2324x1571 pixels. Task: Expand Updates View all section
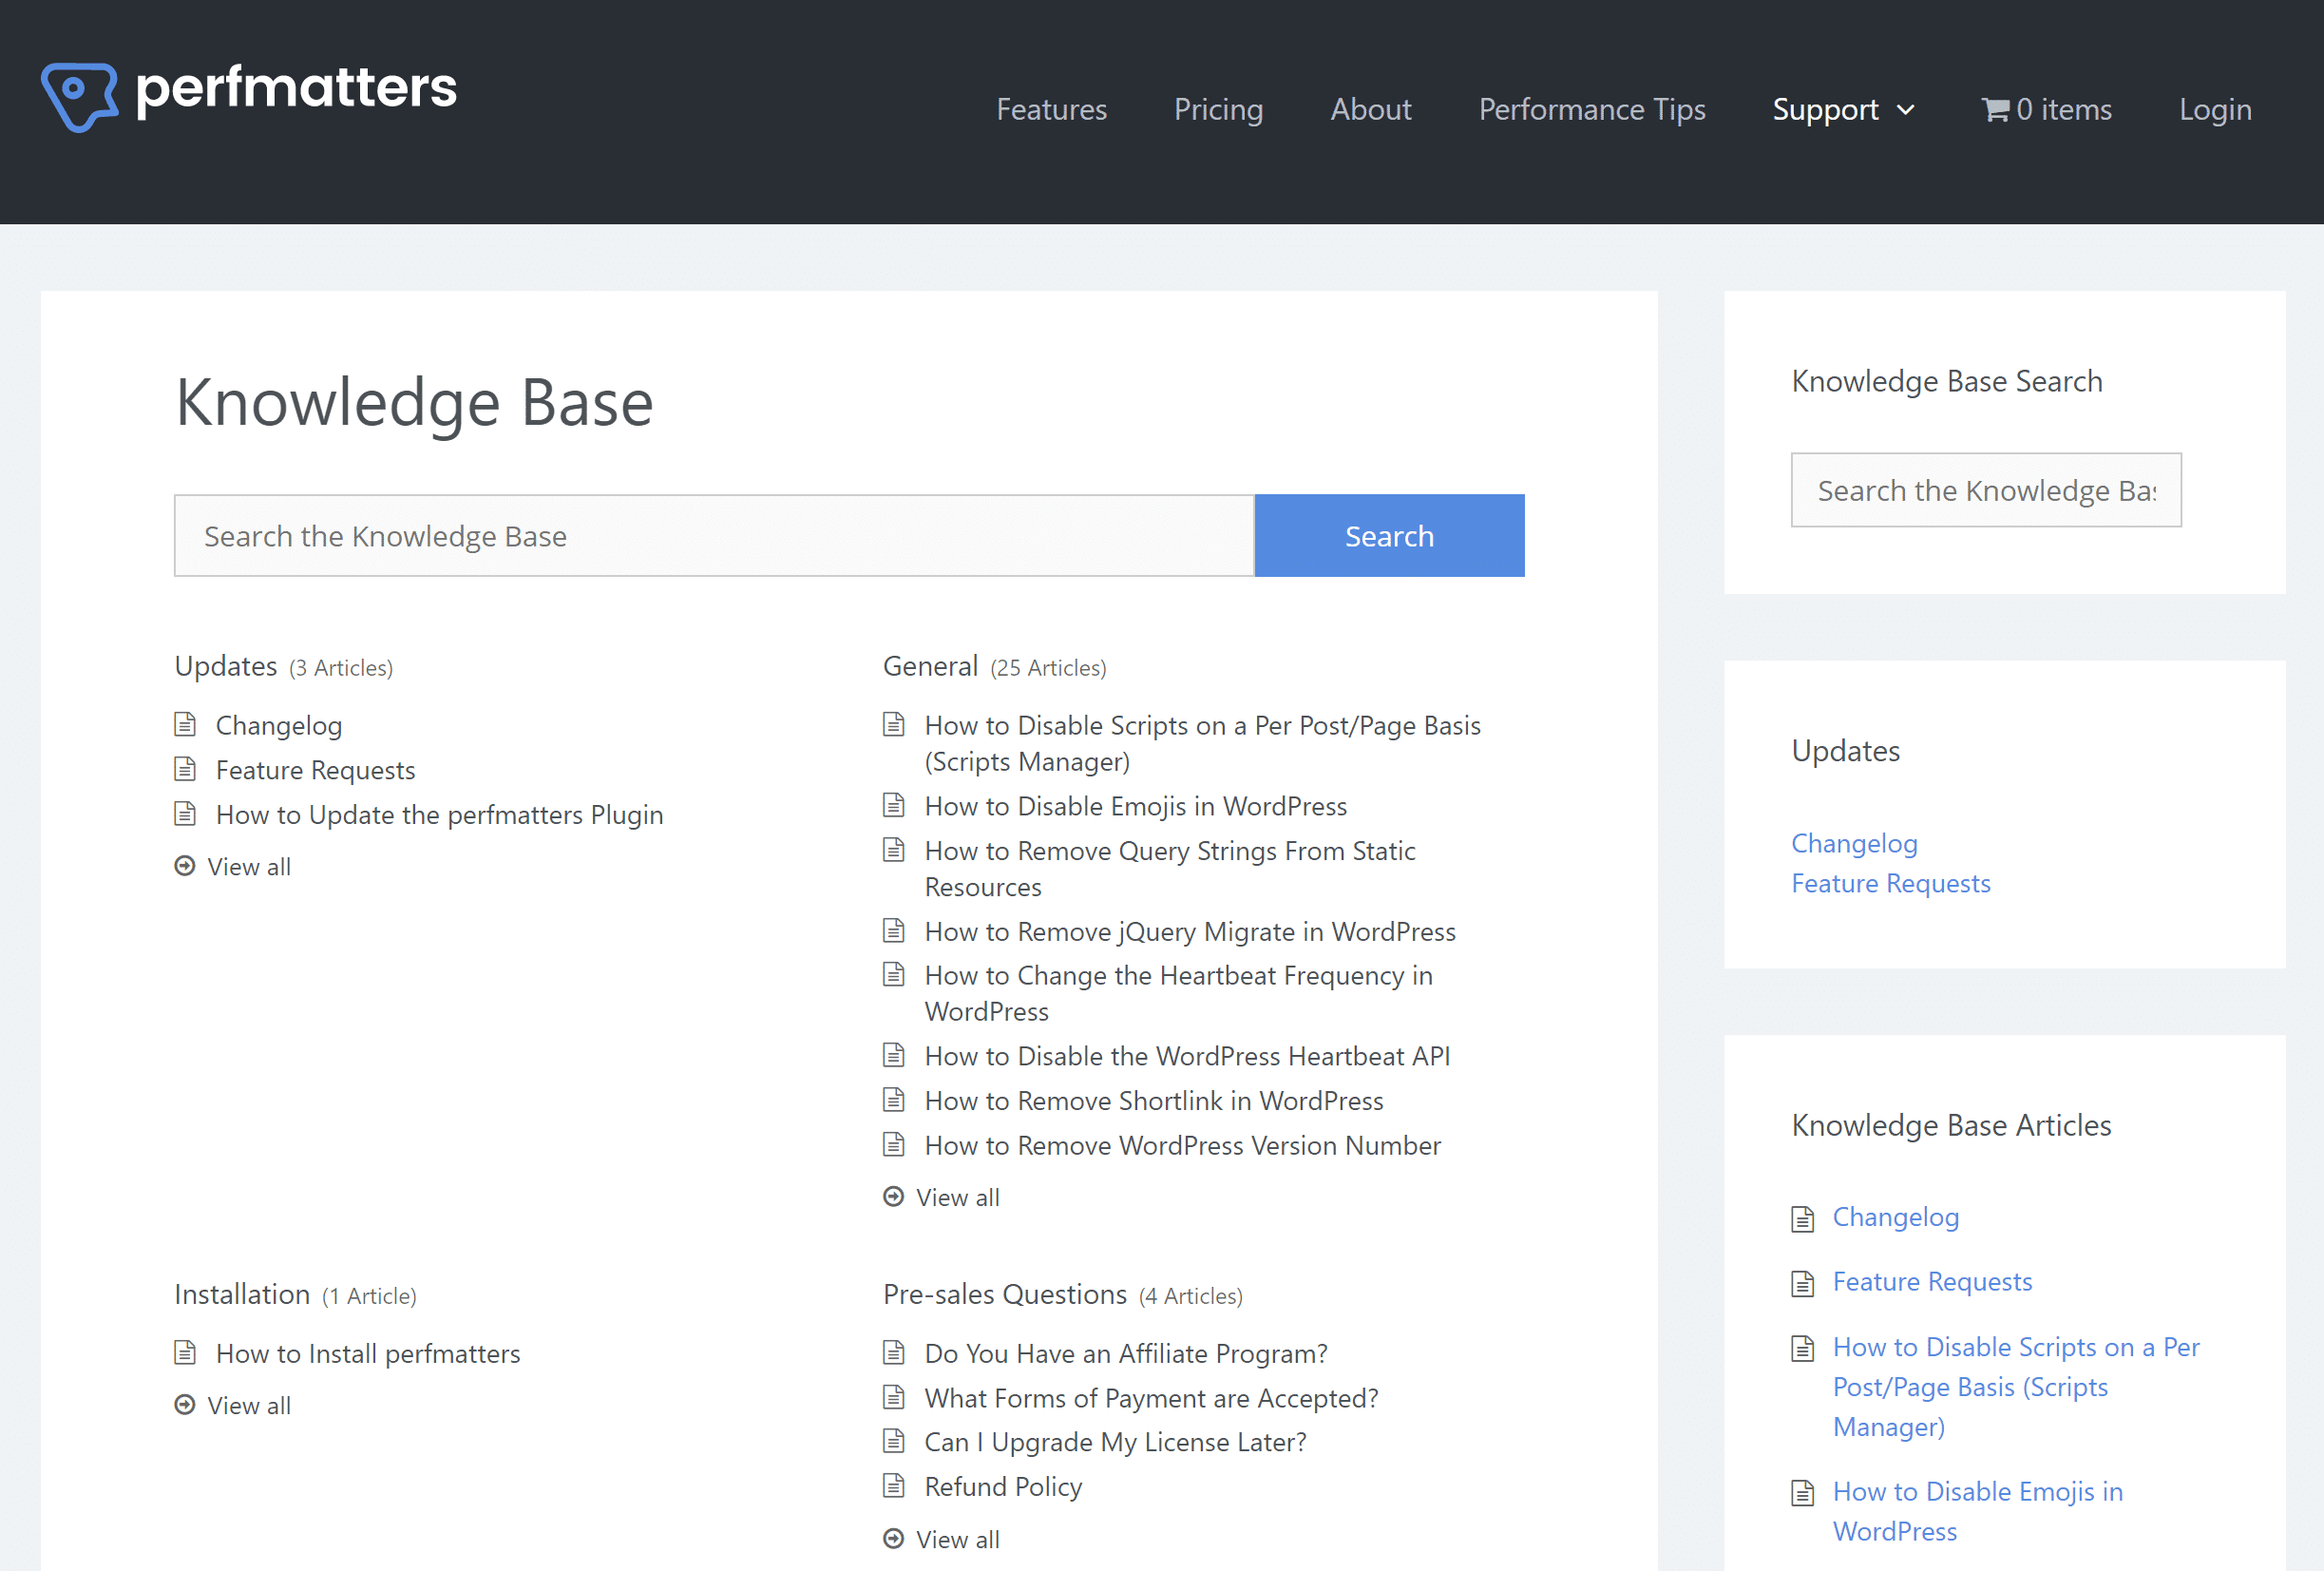click(251, 865)
